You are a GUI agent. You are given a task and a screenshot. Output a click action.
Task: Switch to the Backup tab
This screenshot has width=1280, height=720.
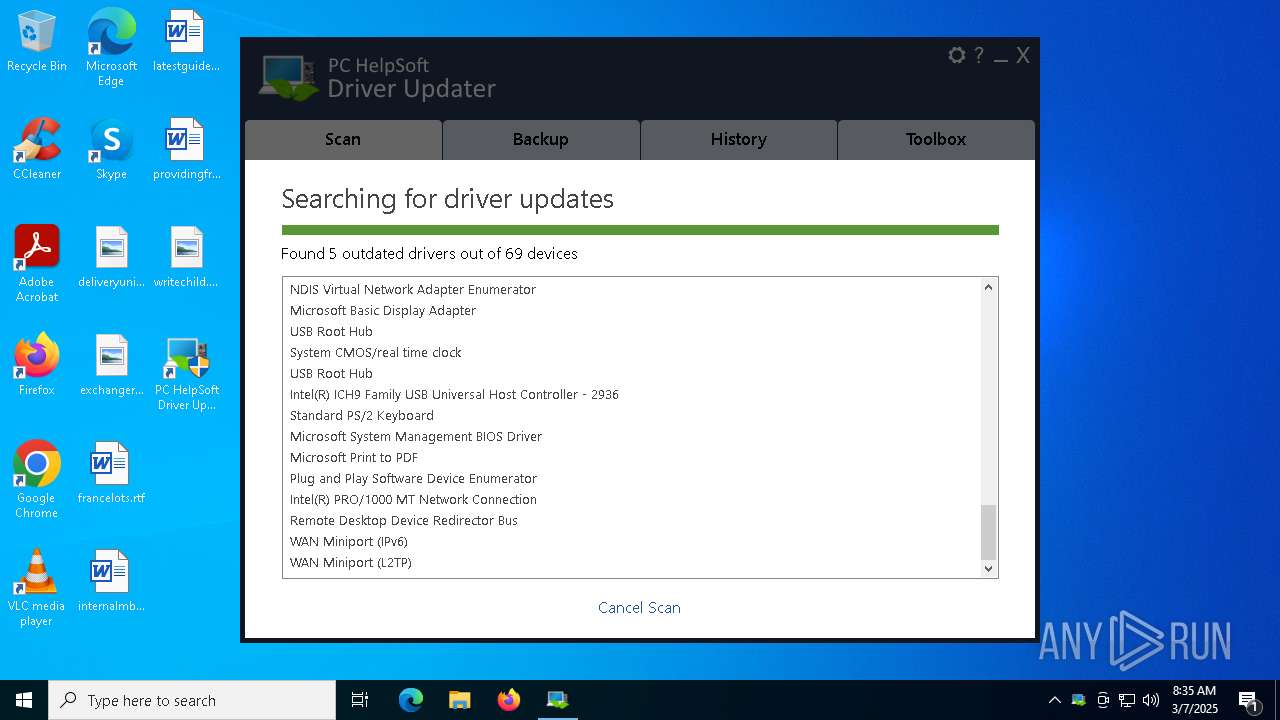click(x=541, y=140)
